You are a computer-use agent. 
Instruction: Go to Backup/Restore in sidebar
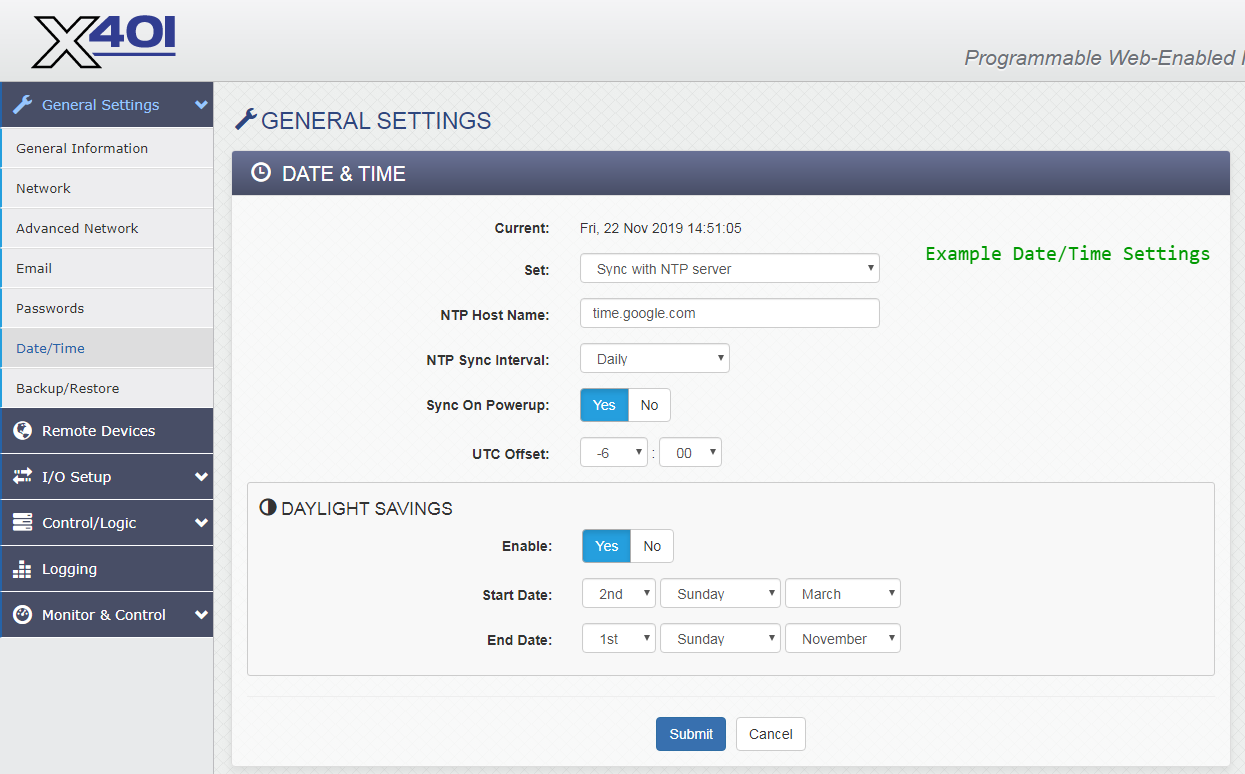pyautogui.click(x=67, y=388)
